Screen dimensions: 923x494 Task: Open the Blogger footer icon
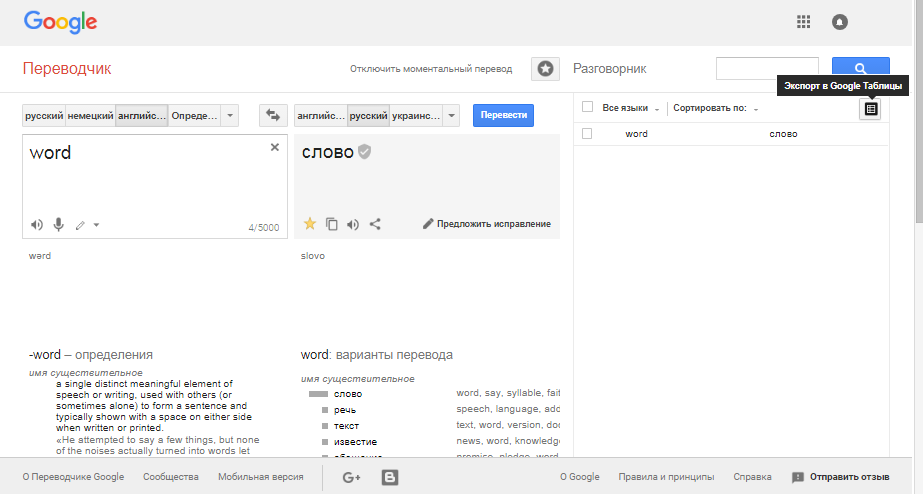(x=390, y=478)
